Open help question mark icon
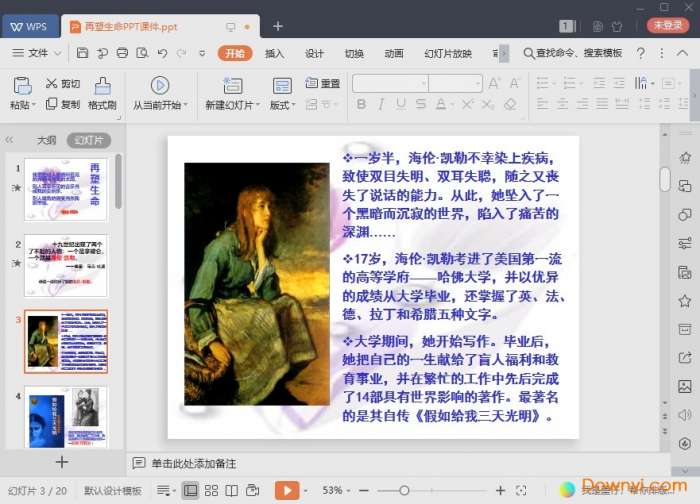Viewport: 700px width, 504px height. tap(641, 53)
